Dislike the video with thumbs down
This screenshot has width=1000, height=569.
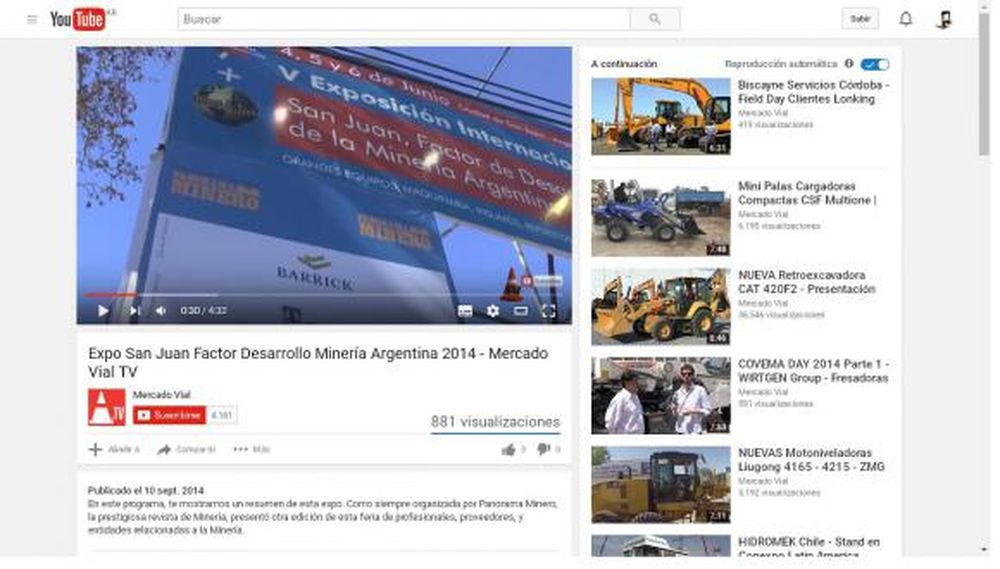[x=543, y=450]
